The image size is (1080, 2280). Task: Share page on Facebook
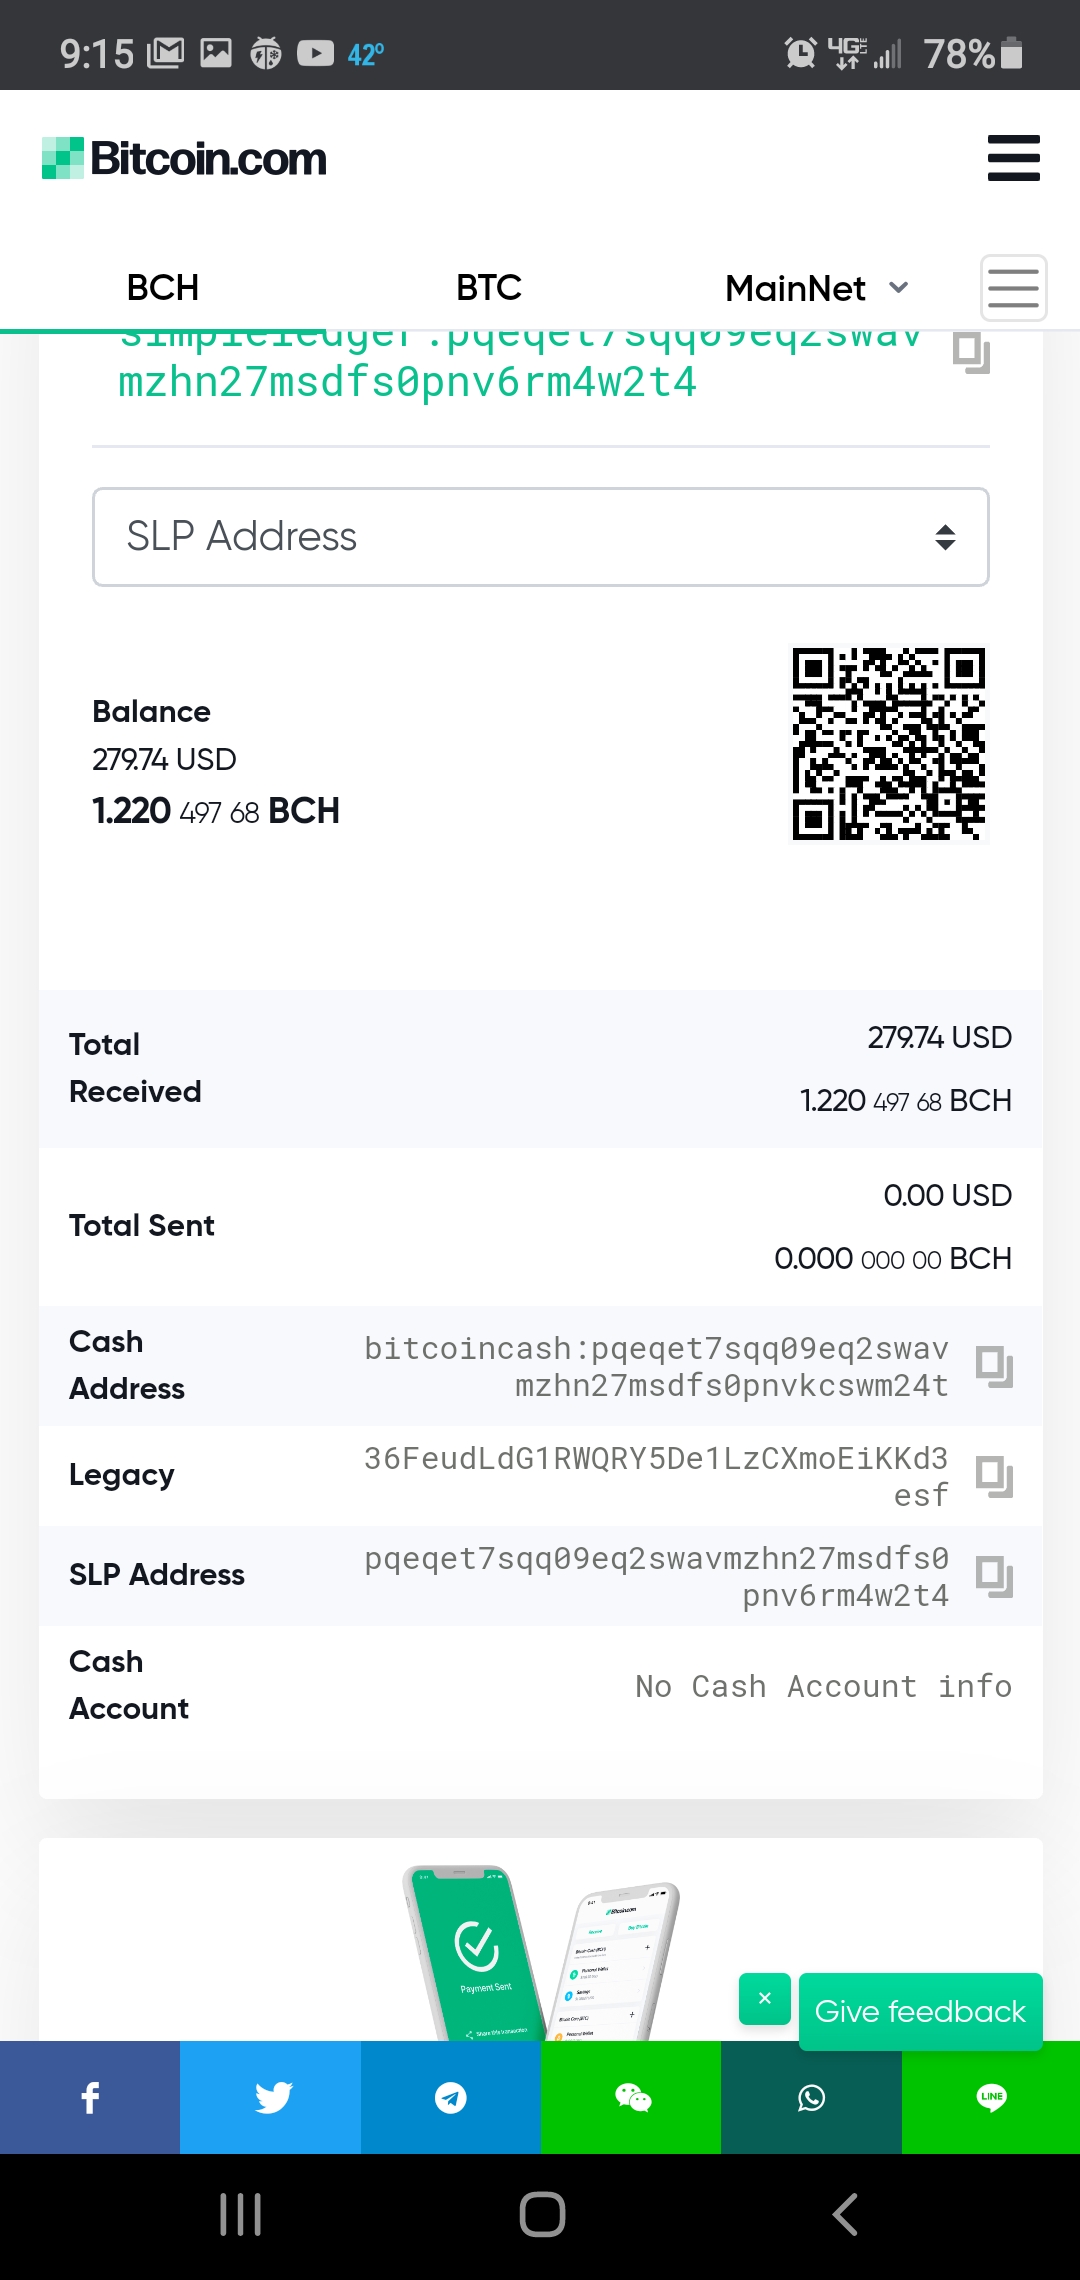[90, 2097]
